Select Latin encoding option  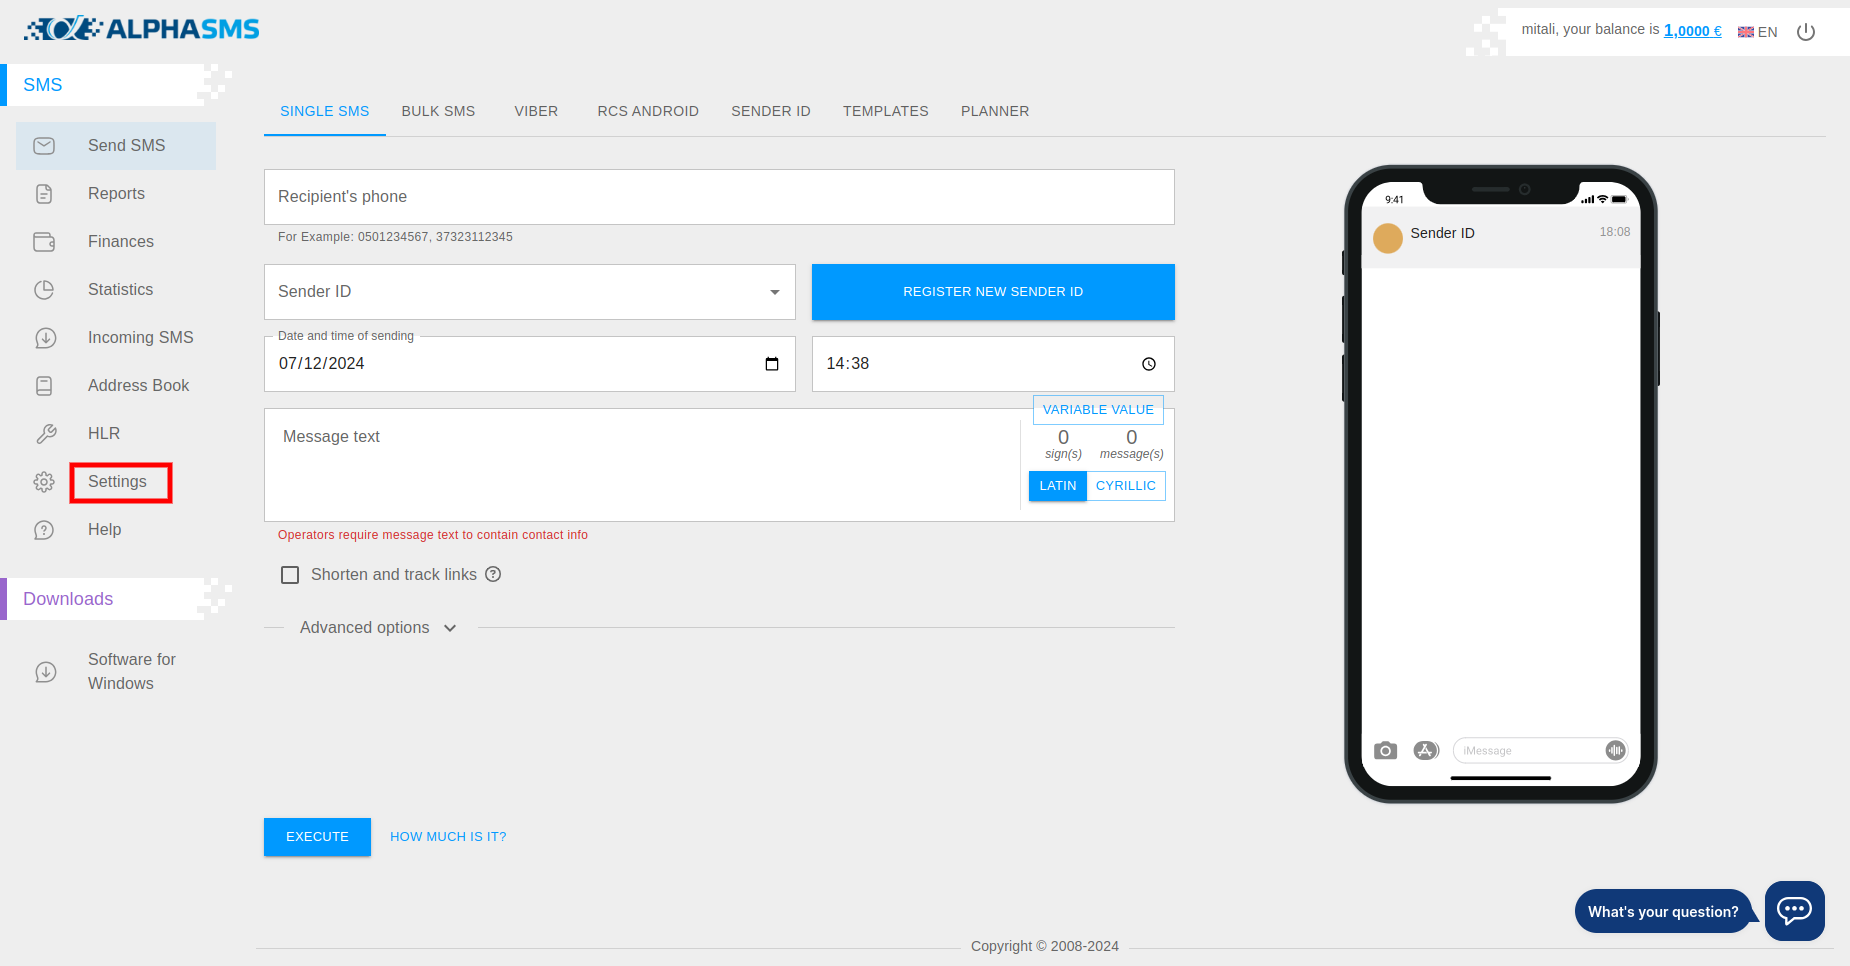tap(1057, 486)
